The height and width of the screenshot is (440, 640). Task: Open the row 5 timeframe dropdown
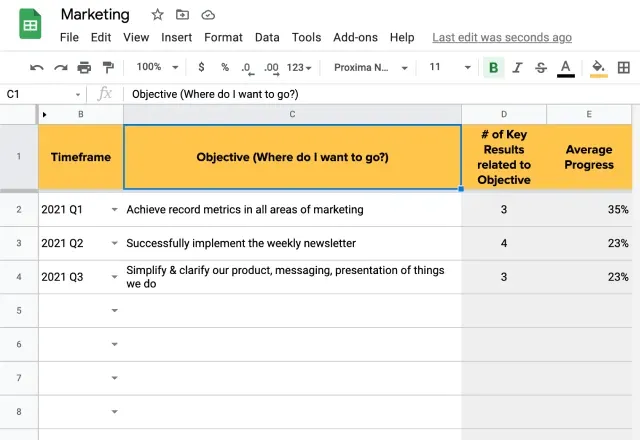[x=114, y=311]
